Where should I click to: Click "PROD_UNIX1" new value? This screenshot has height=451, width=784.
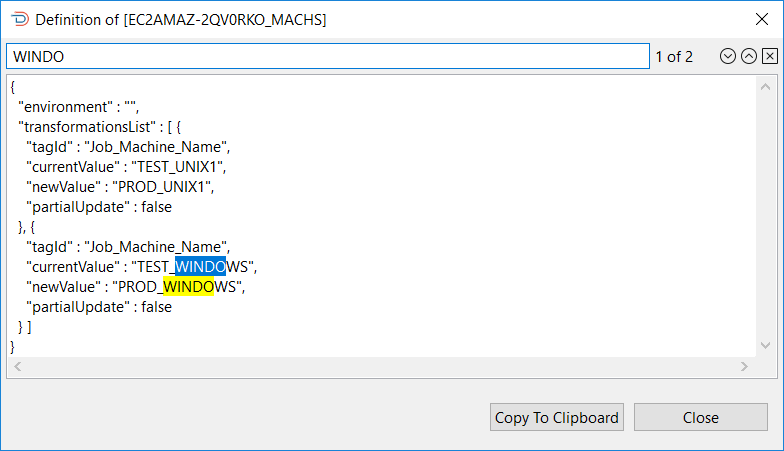(160, 187)
